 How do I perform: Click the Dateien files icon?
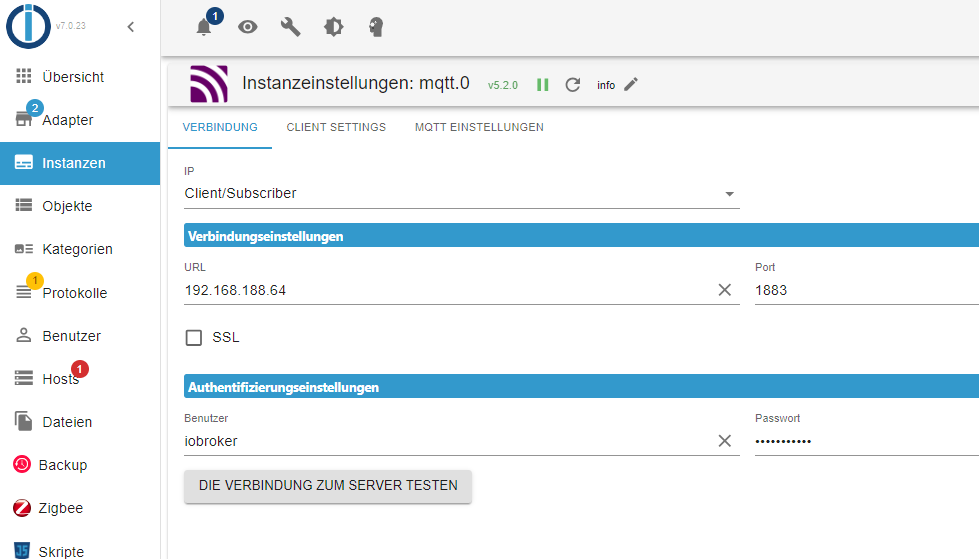(24, 422)
